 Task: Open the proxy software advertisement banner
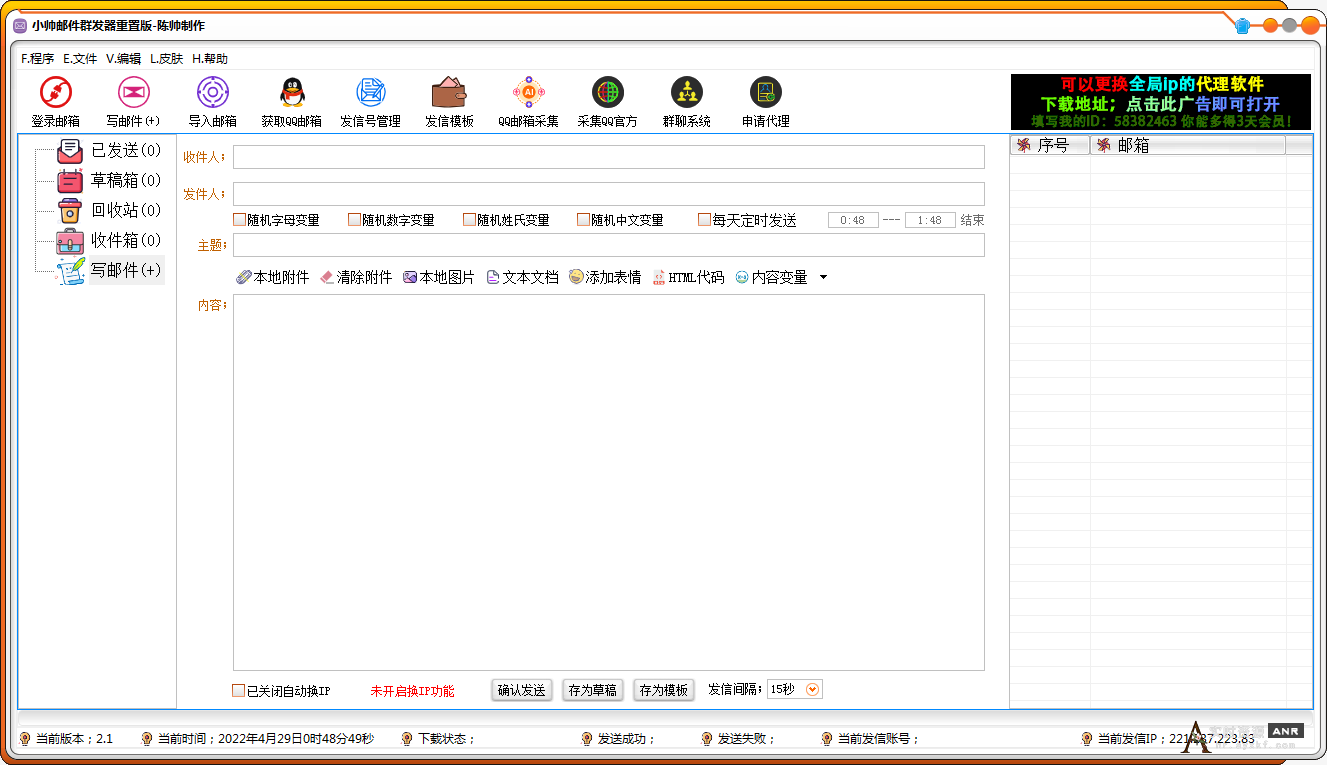point(1160,102)
